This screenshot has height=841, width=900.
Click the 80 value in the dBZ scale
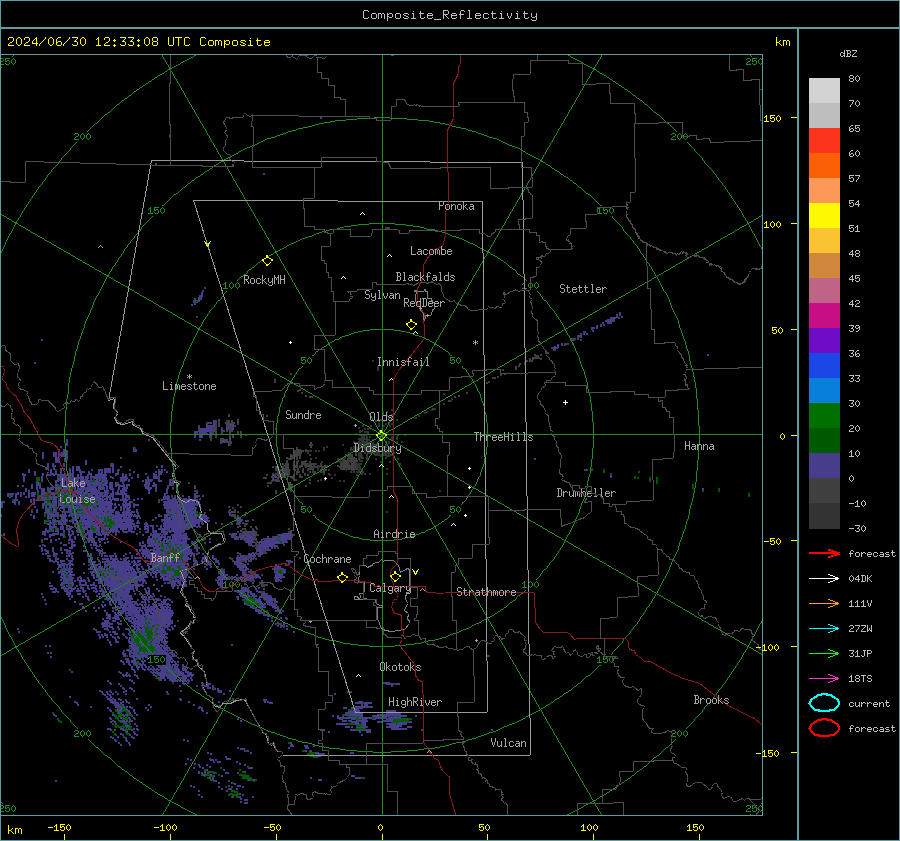854,79
